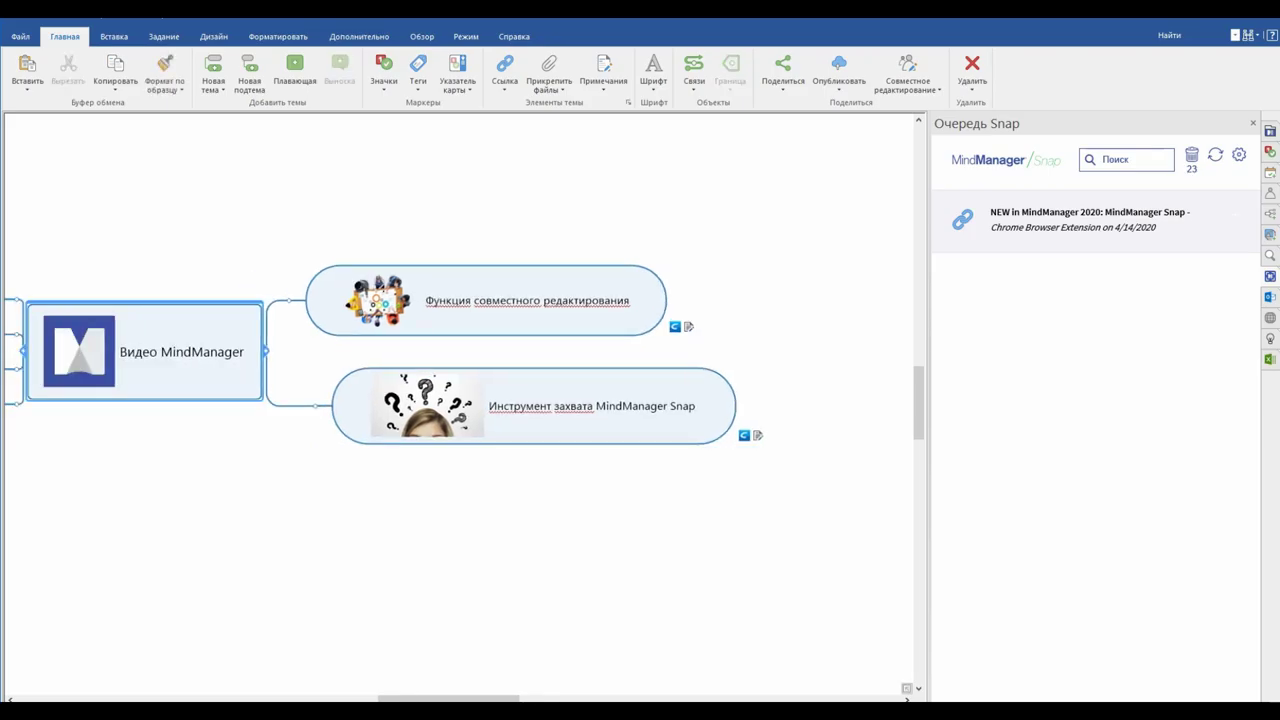Expand the Поделиться dropdown arrow

pos(783,90)
